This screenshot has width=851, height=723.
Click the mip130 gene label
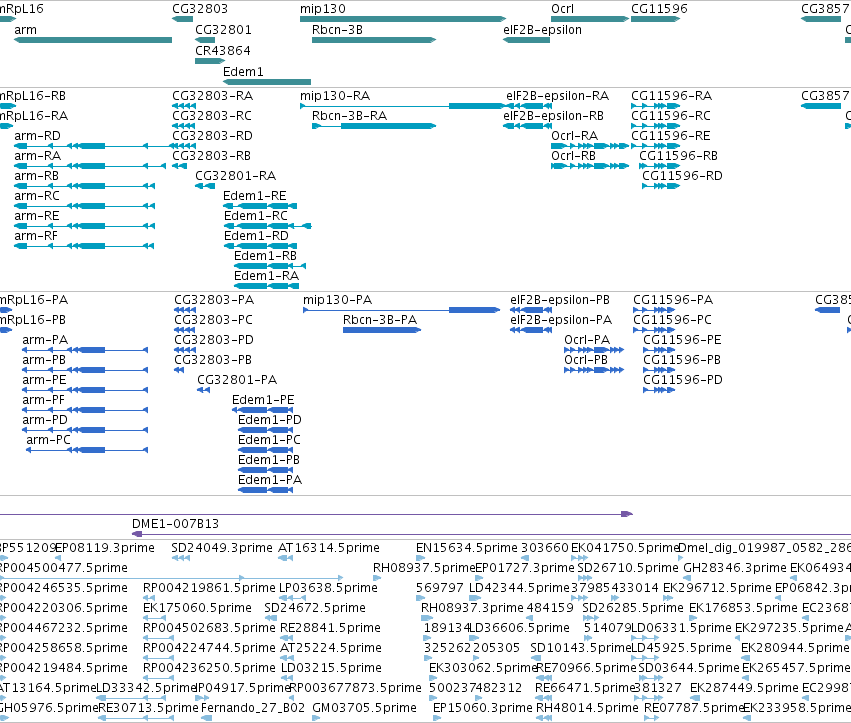tap(322, 9)
